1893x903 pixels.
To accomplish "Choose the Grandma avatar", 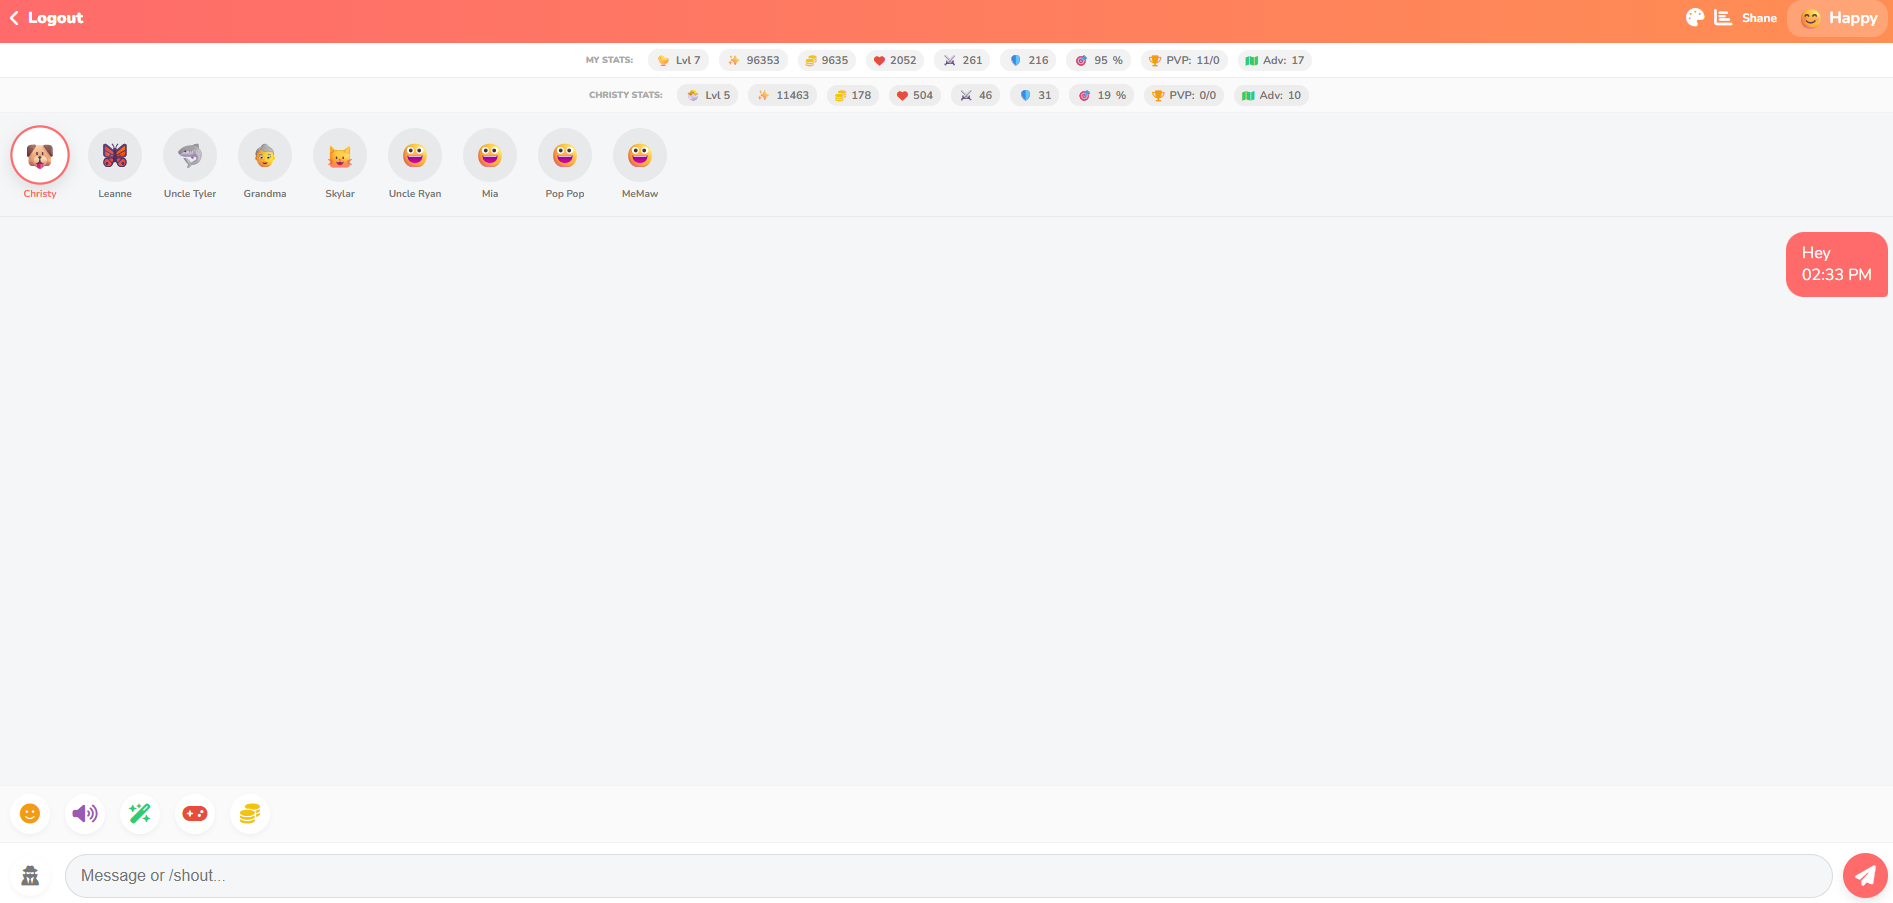I will [x=265, y=155].
